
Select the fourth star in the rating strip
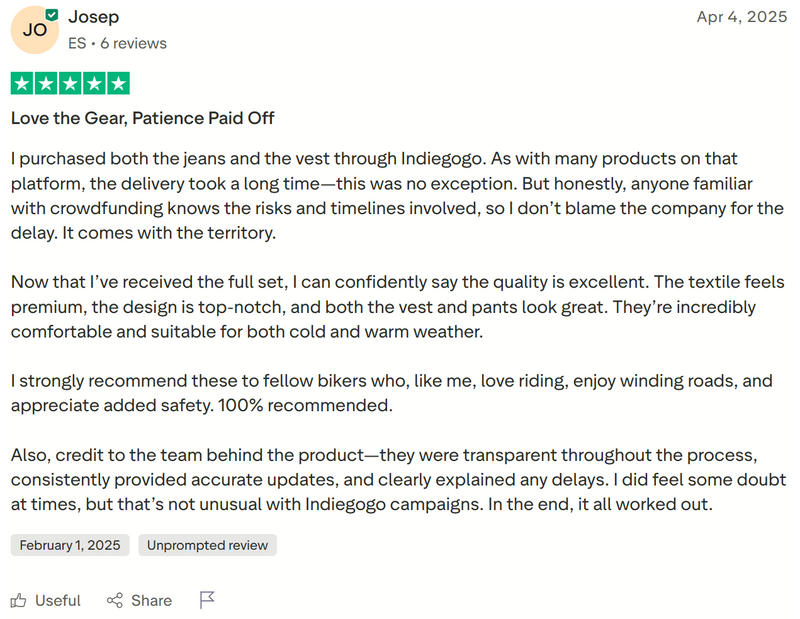pyautogui.click(x=95, y=83)
